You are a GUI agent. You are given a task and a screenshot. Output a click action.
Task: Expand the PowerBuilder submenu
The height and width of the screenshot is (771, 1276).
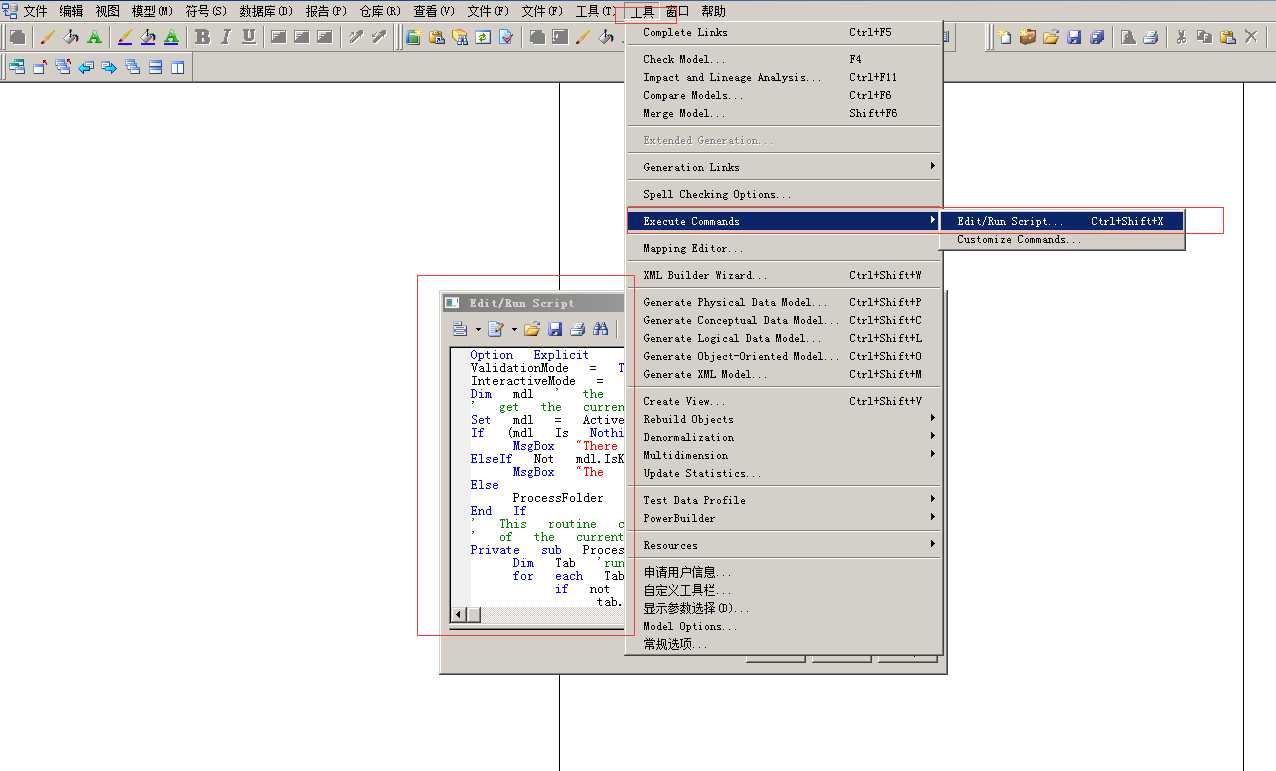[x=785, y=518]
